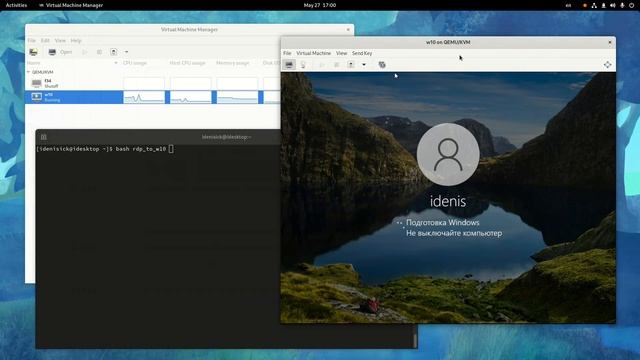Image resolution: width=640 pixels, height=360 pixels.
Task: Click w10 memory usage graph
Action: click(237, 97)
